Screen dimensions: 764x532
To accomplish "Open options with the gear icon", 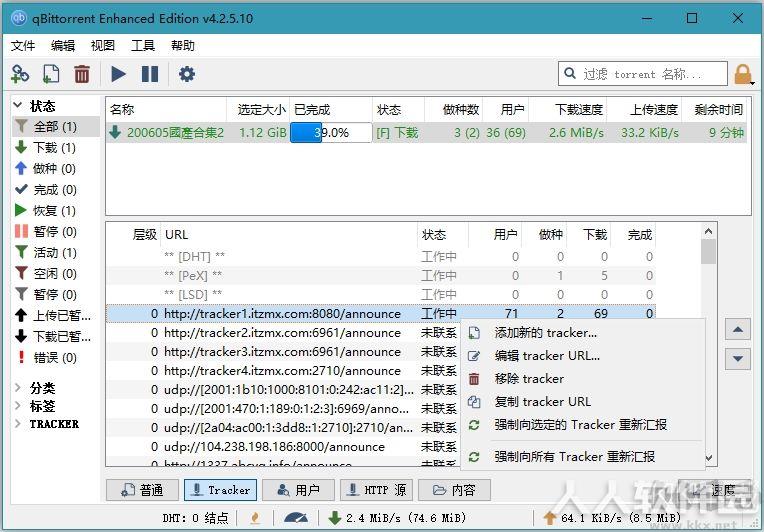I will pos(187,74).
